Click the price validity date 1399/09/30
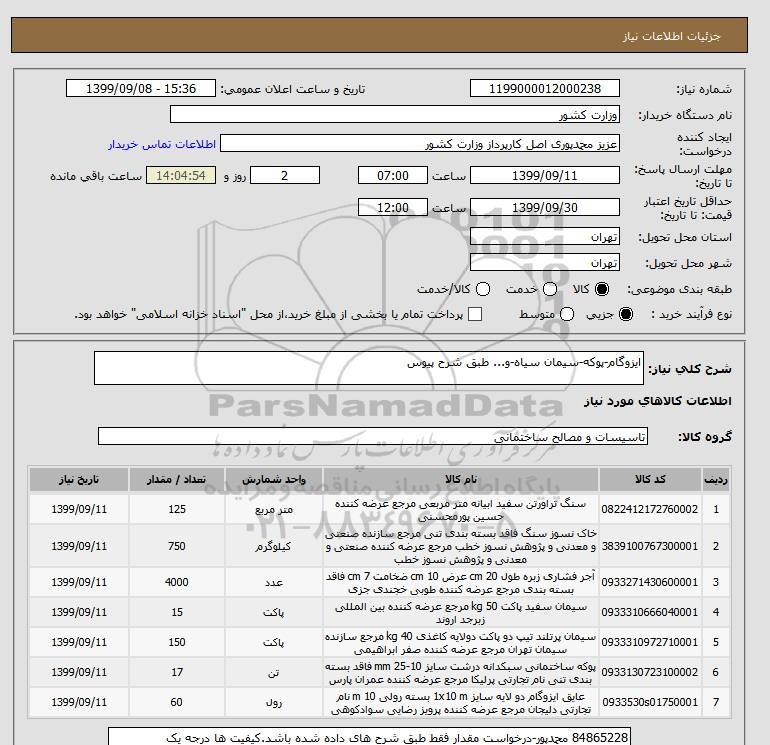This screenshot has height=745, width=770. pyautogui.click(x=545, y=207)
